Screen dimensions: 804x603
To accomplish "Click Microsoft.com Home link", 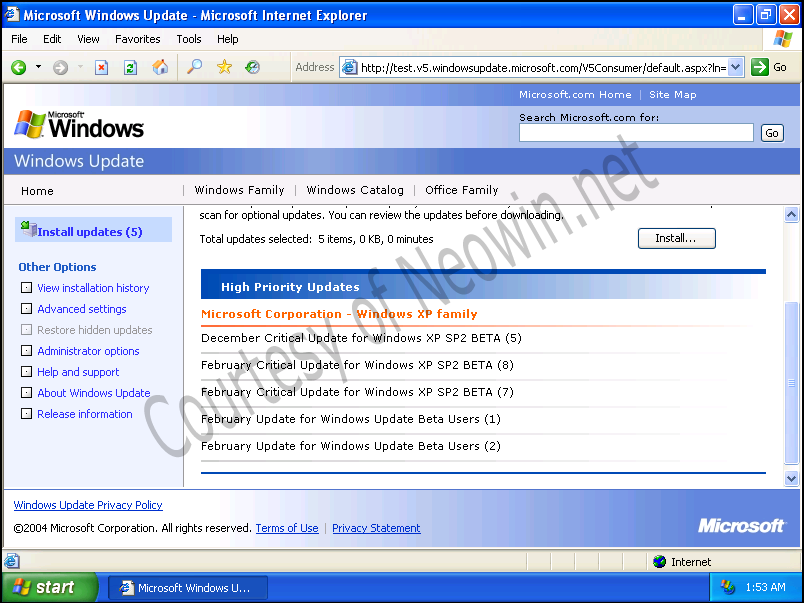I will (x=575, y=94).
